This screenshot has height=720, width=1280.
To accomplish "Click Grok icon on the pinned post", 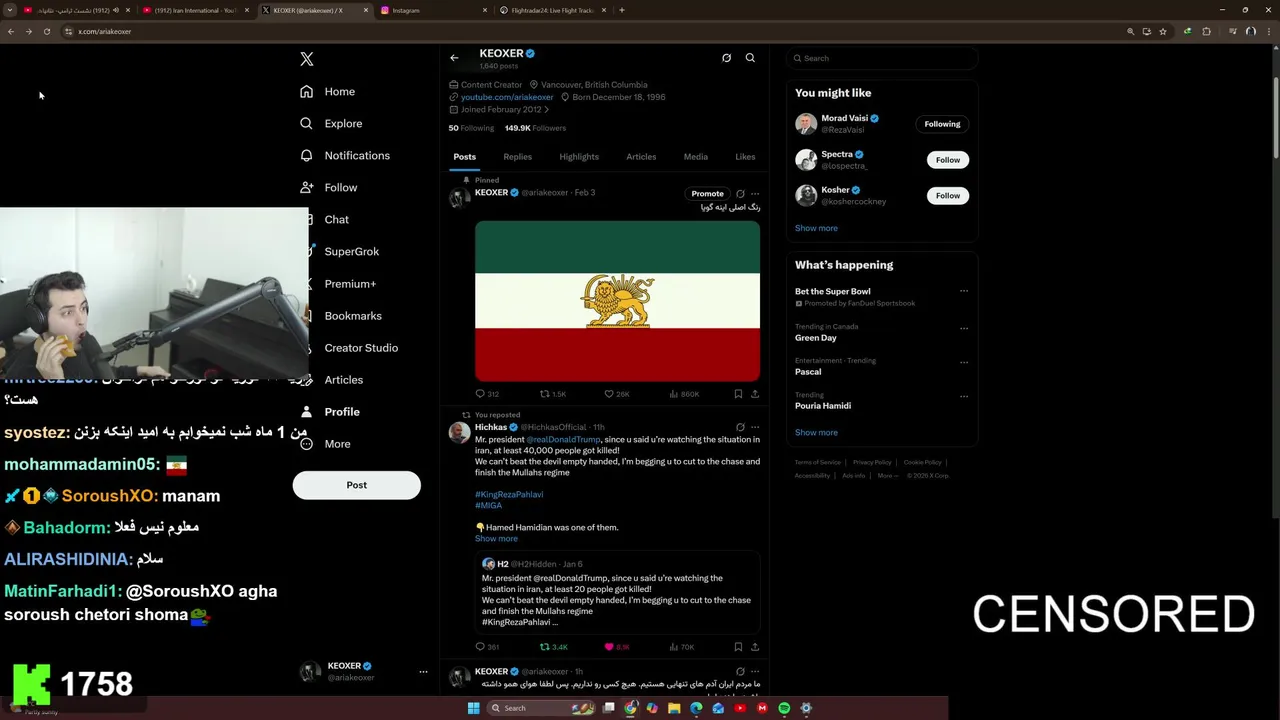I will pos(740,194).
